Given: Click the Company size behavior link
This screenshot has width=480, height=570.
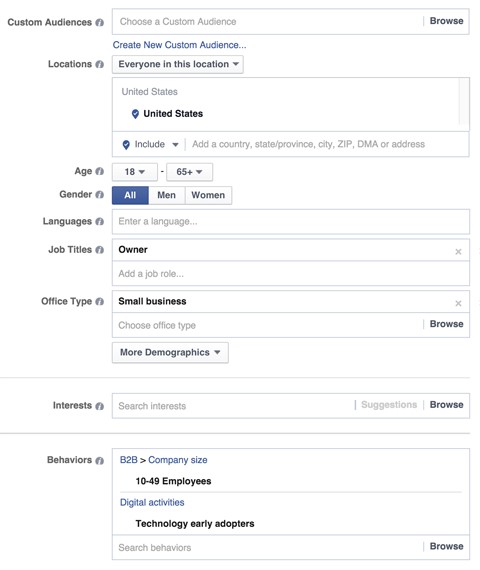Looking at the screenshot, I should pos(177,460).
